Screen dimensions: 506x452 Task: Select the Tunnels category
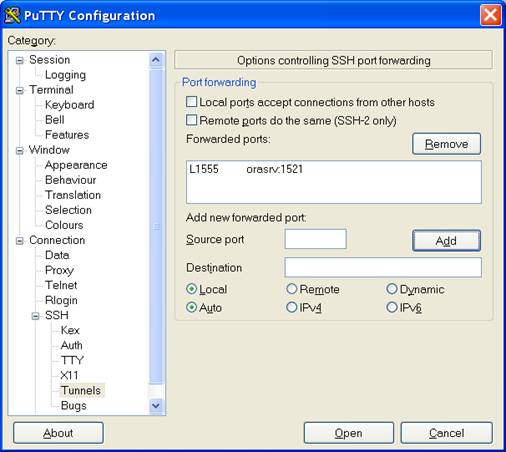pyautogui.click(x=81, y=390)
